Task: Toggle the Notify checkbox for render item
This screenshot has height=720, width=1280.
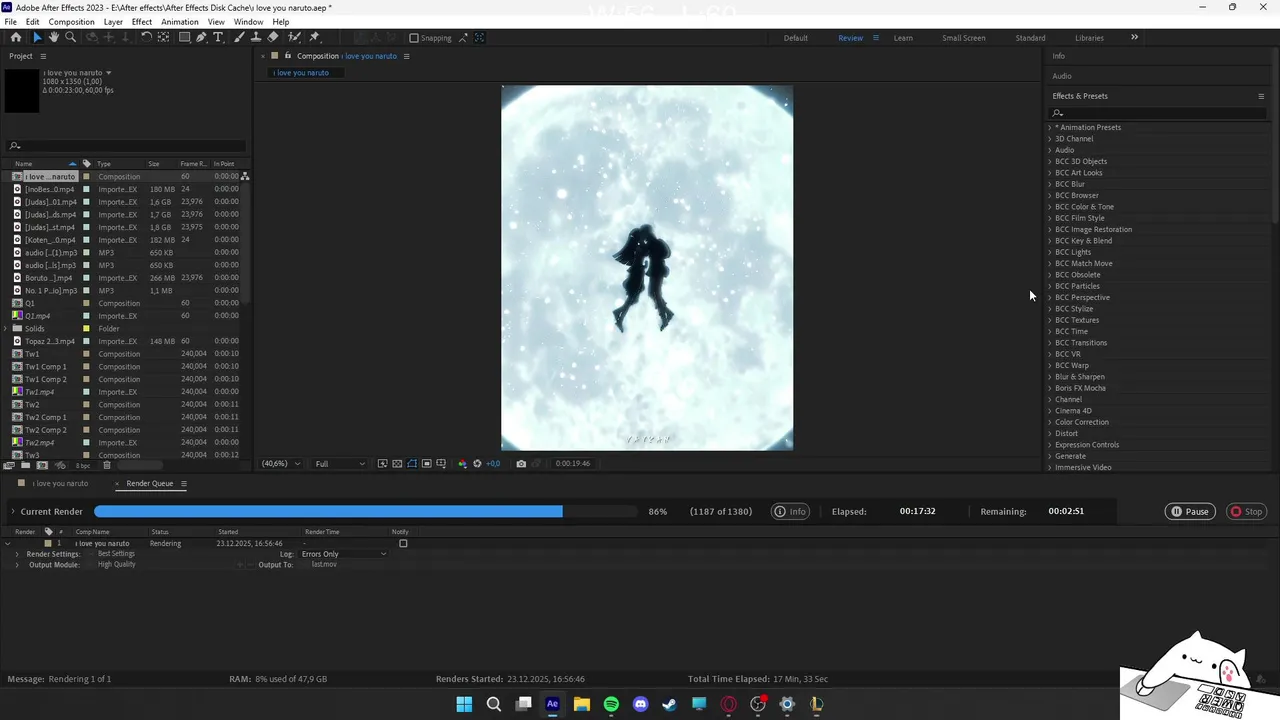Action: 403,543
